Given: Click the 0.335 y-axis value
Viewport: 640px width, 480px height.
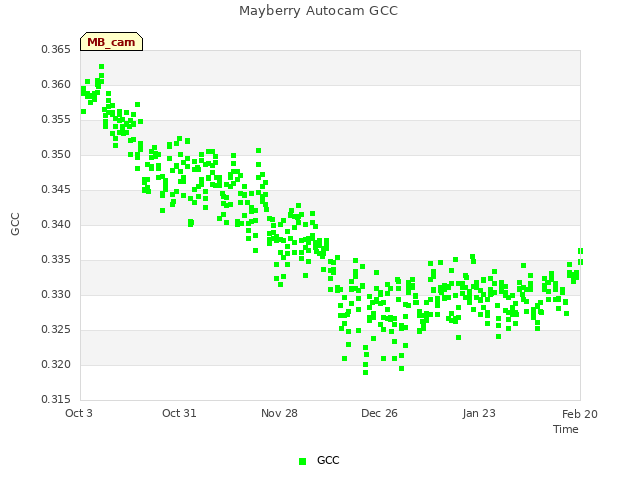Looking at the screenshot, I should pyautogui.click(x=56, y=260).
